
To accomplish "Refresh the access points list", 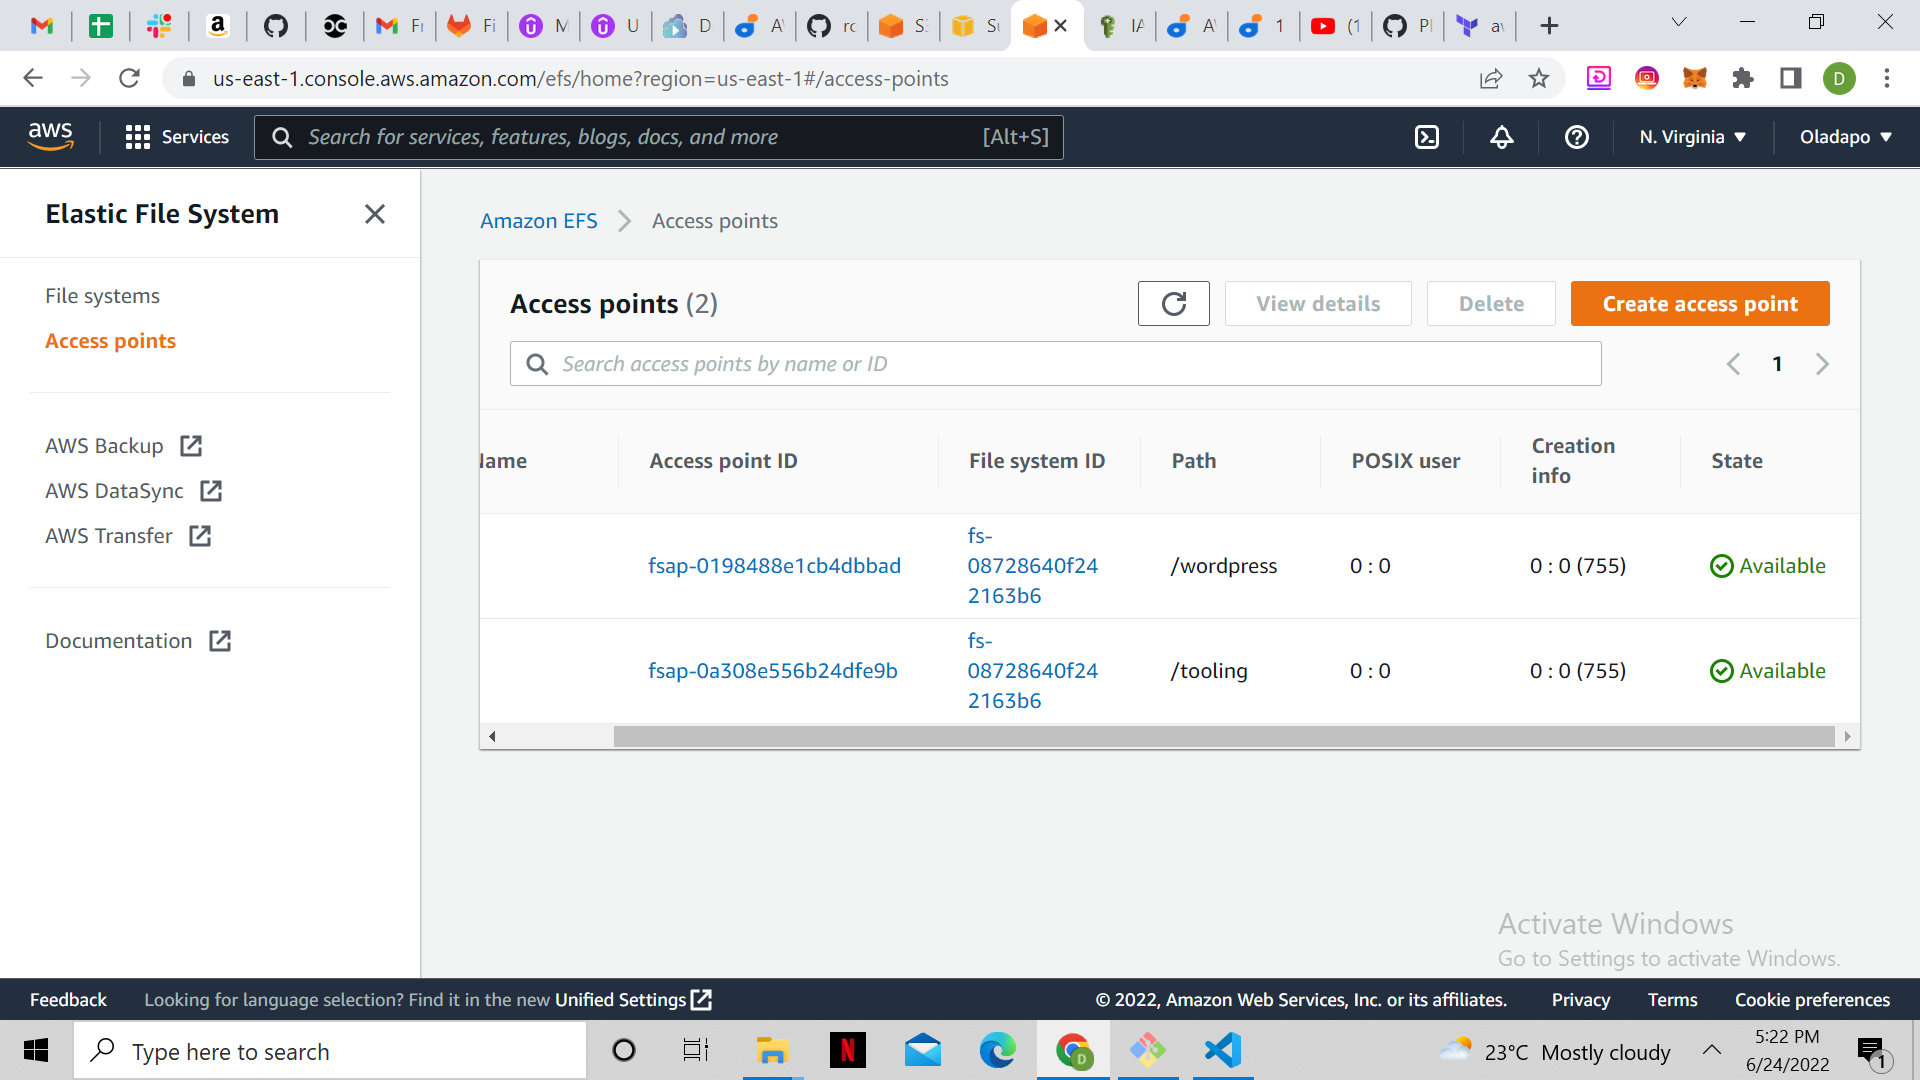I will [1173, 303].
